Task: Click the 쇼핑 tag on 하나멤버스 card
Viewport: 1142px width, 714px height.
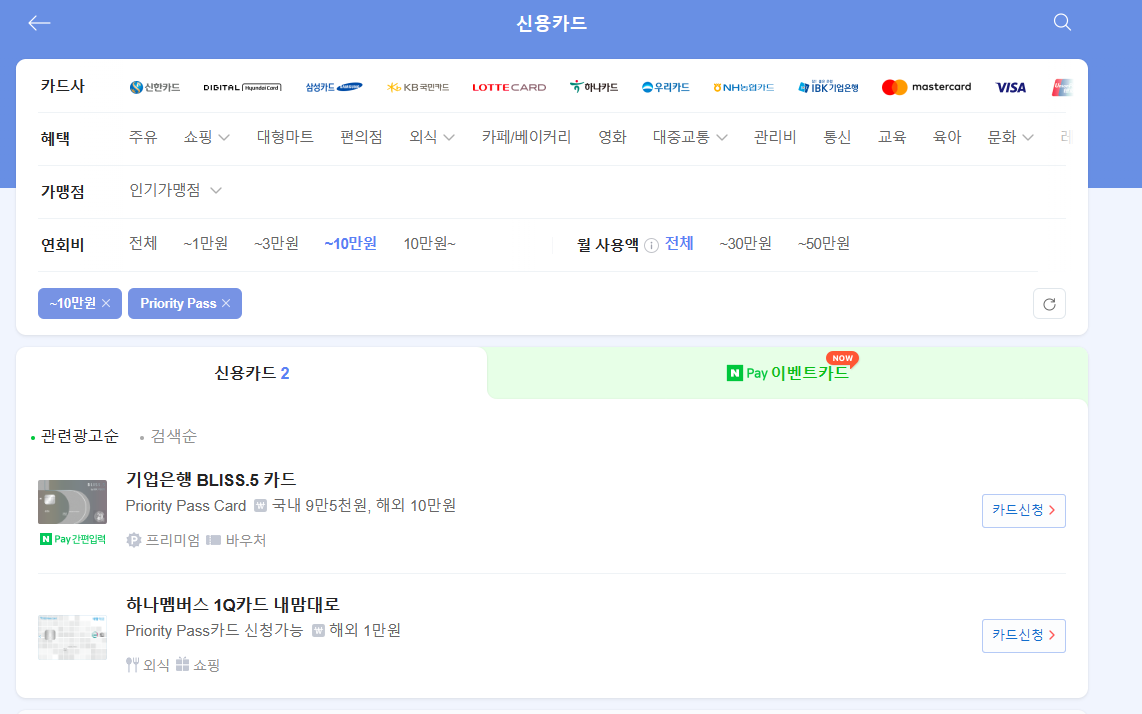Action: pos(198,665)
